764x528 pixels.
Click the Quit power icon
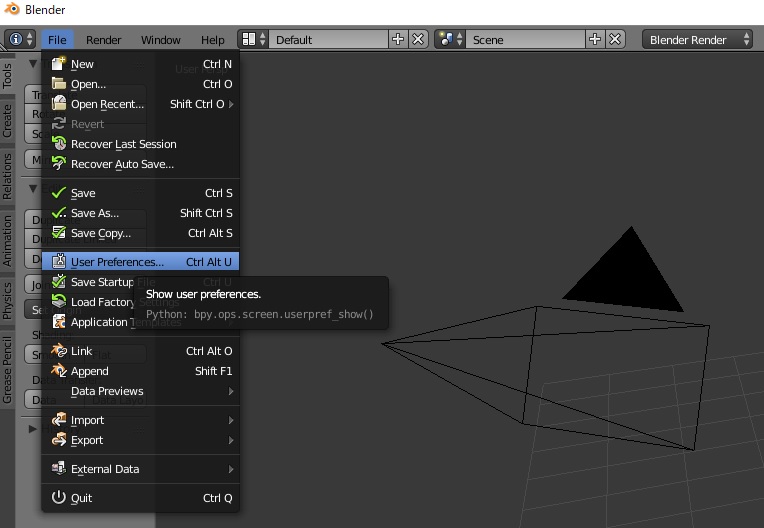pyautogui.click(x=58, y=497)
